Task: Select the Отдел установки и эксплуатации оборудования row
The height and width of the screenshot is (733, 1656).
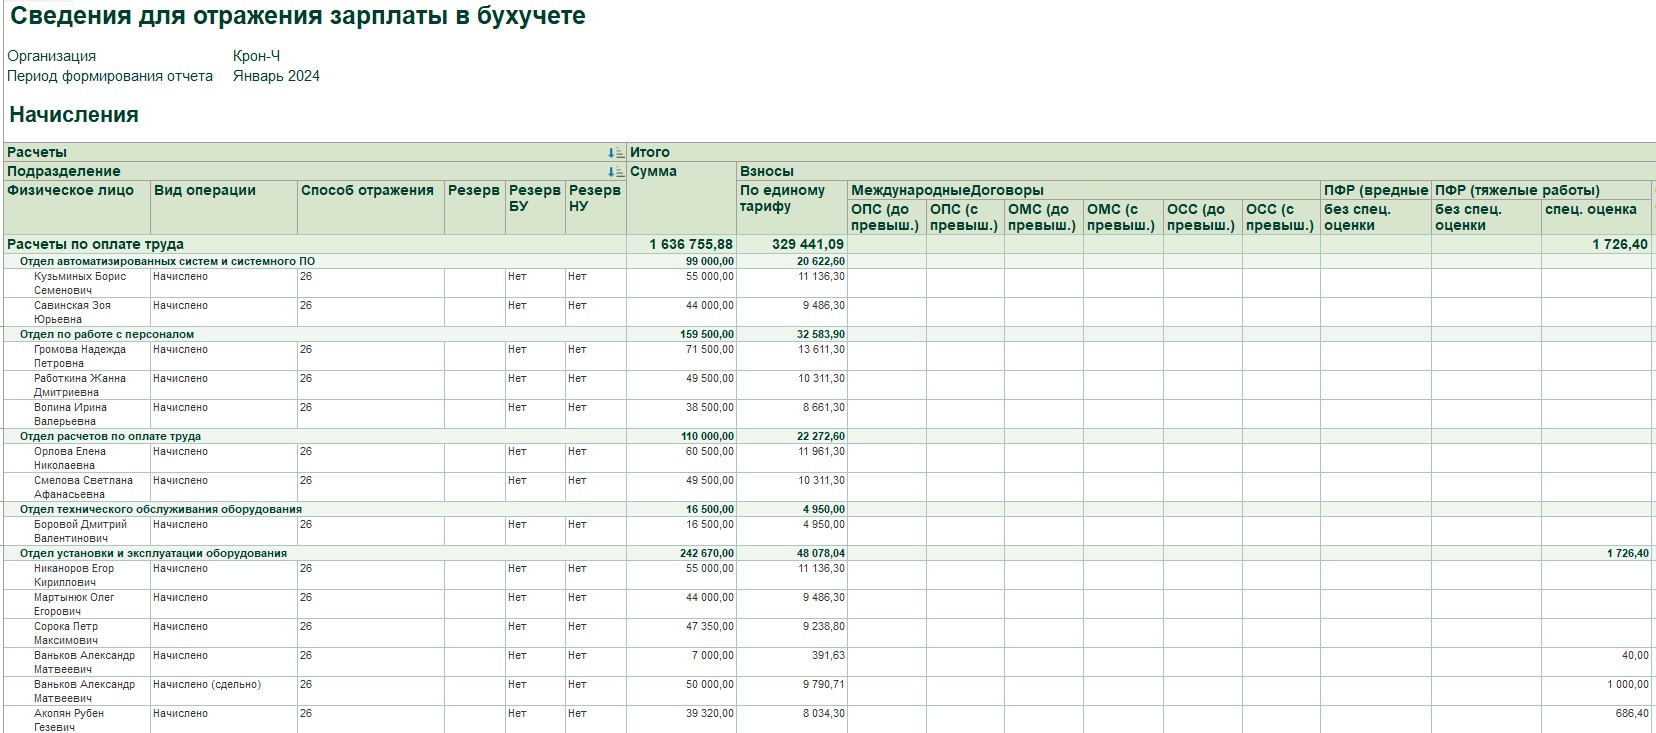Action: pyautogui.click(x=153, y=553)
